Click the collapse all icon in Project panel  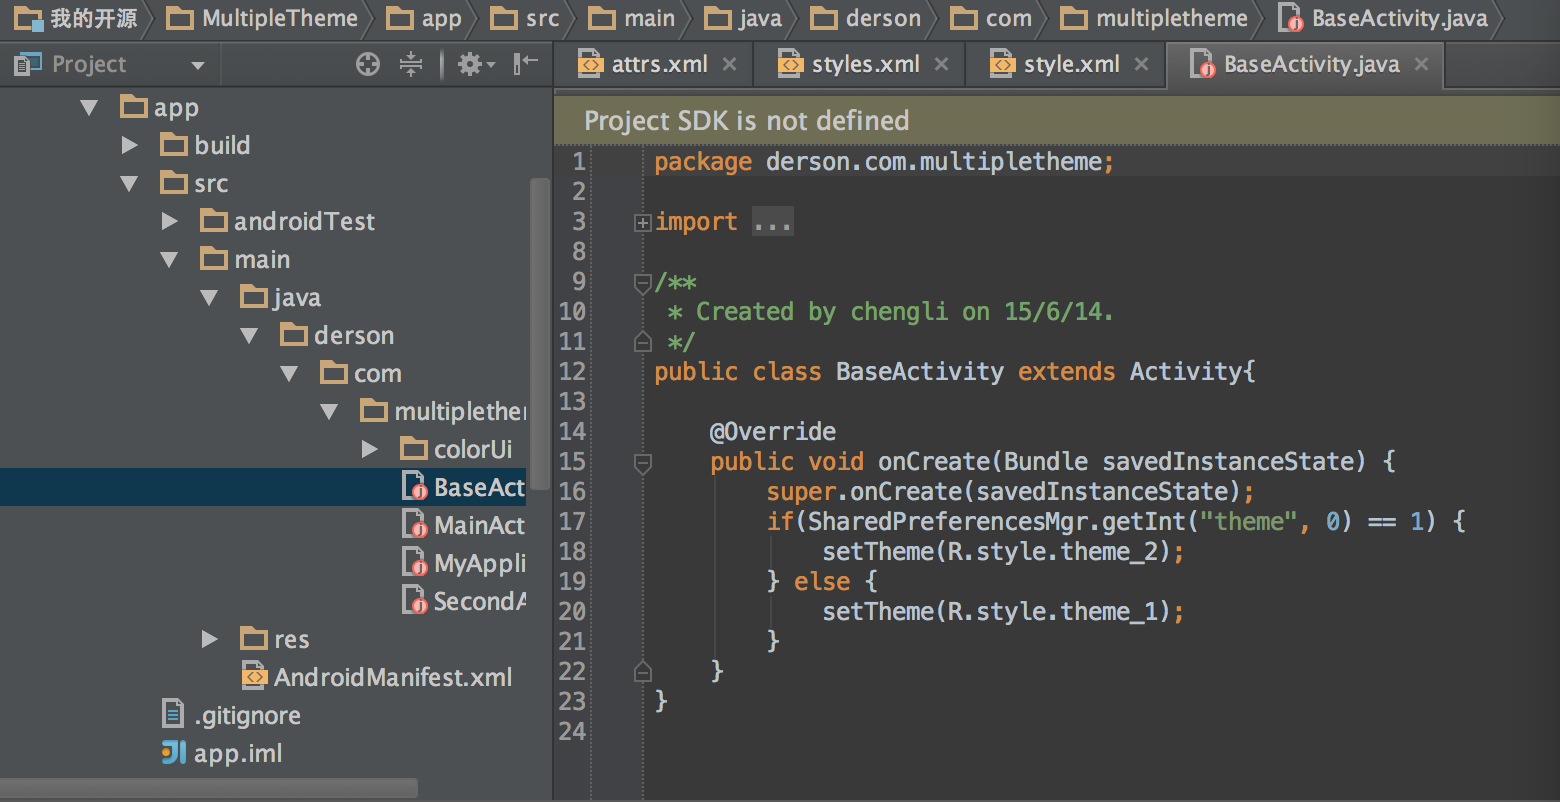point(411,65)
